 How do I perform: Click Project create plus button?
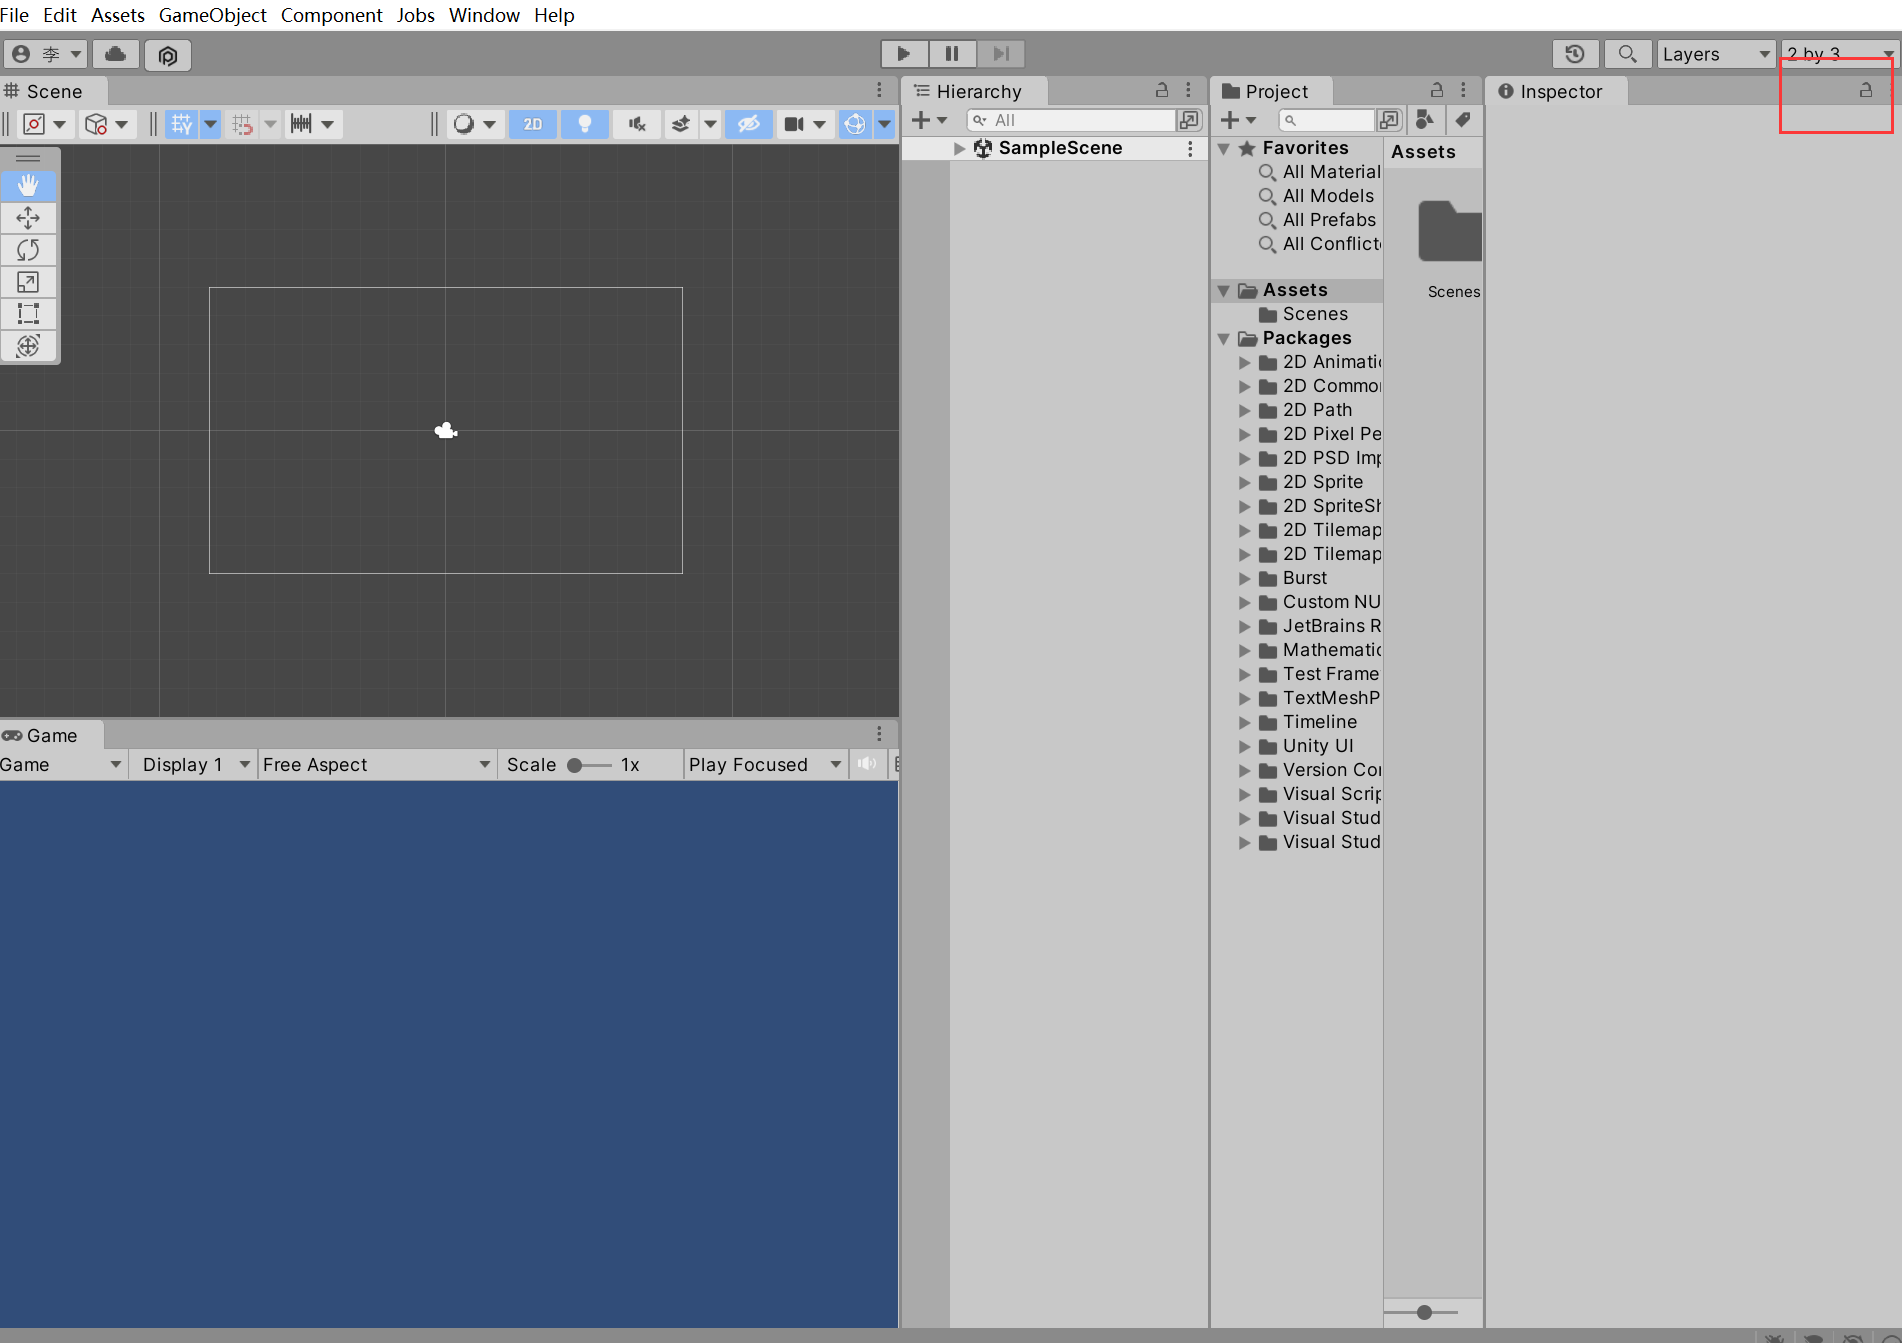pyautogui.click(x=1238, y=120)
